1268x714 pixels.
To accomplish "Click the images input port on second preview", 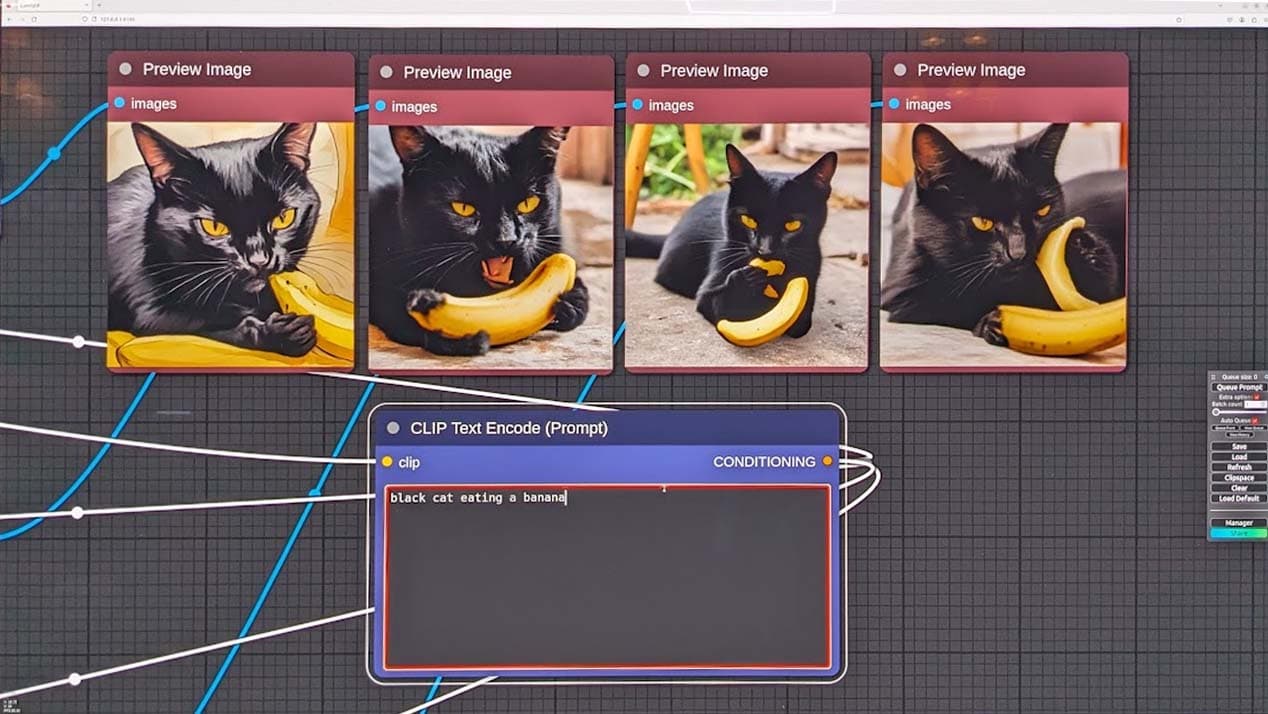I will [380, 106].
